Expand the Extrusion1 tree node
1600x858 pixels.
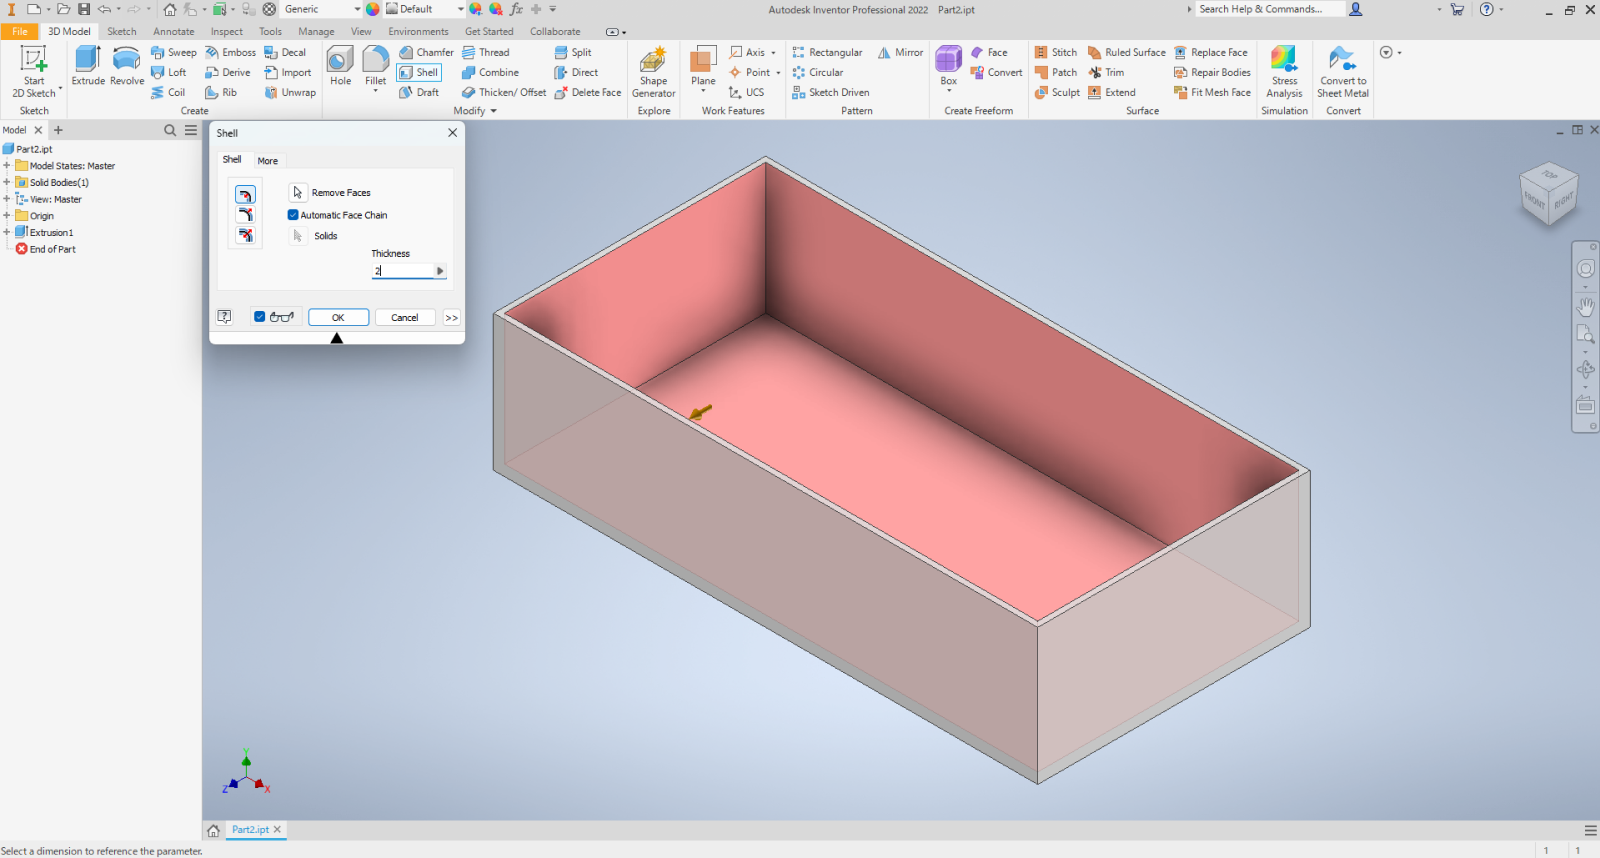point(7,232)
